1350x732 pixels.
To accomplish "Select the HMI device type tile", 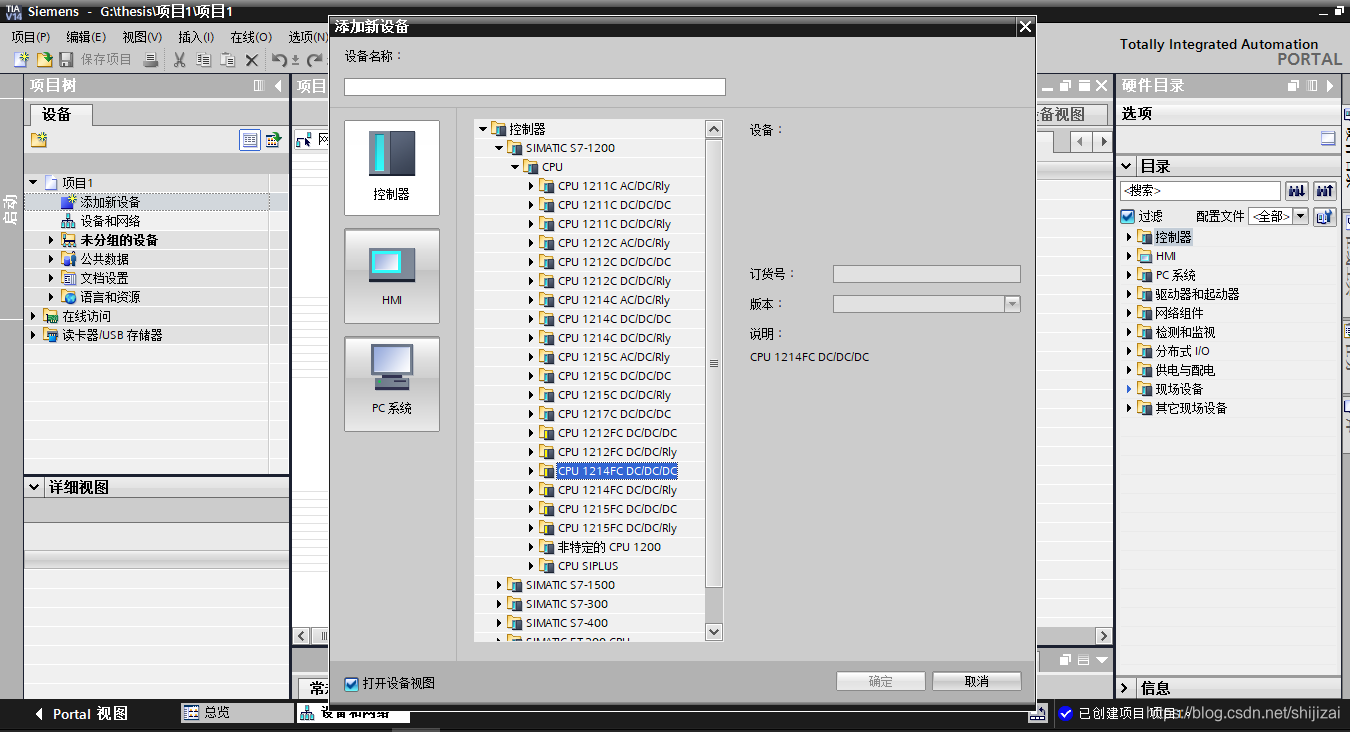I will [392, 276].
